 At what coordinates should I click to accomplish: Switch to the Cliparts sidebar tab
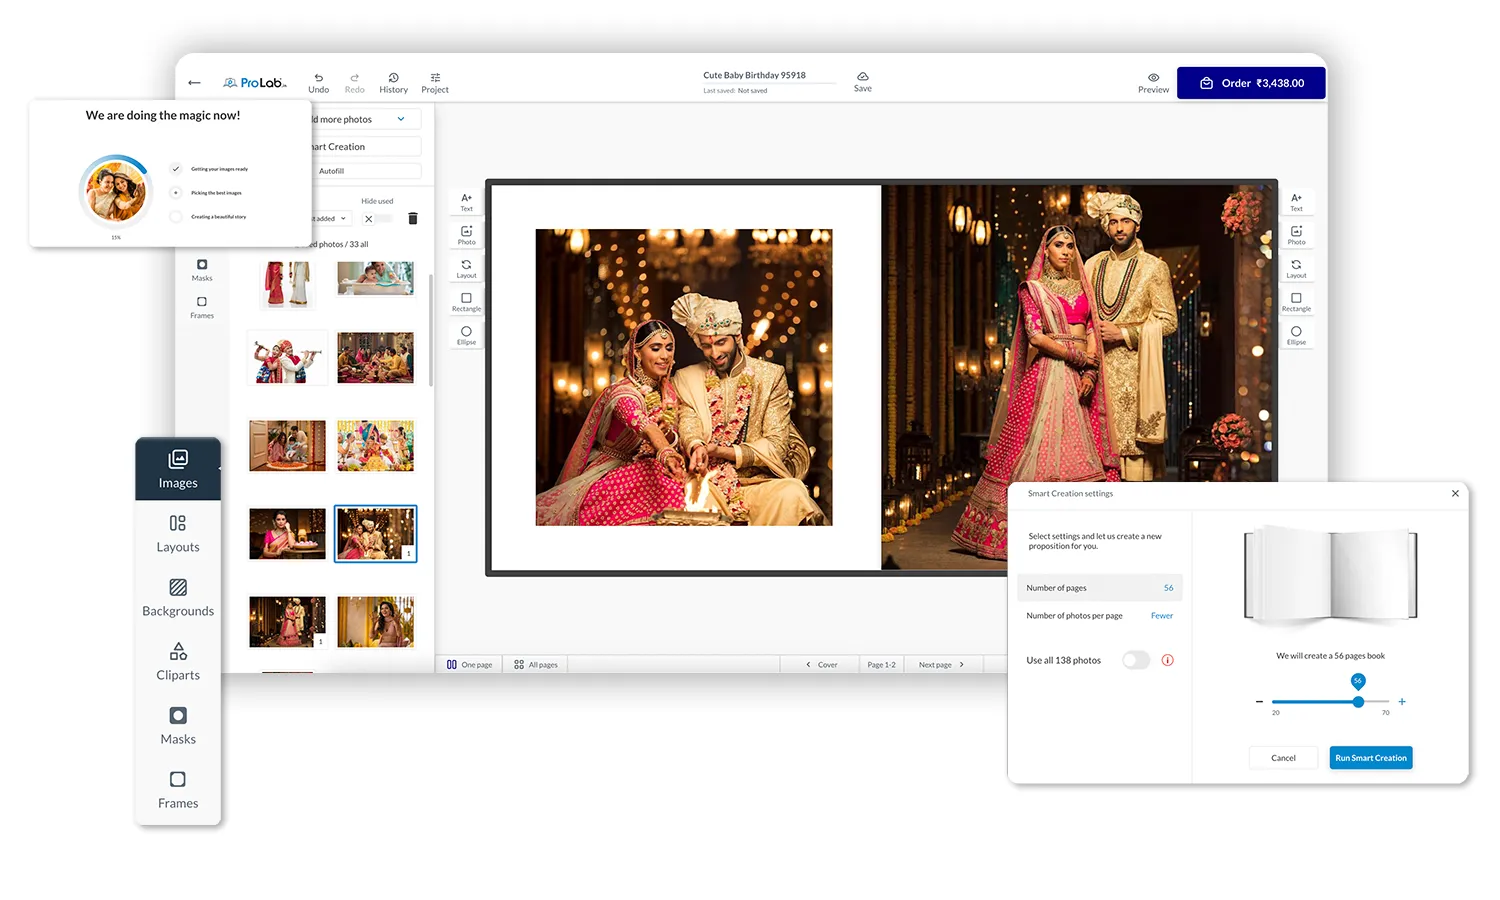178,660
